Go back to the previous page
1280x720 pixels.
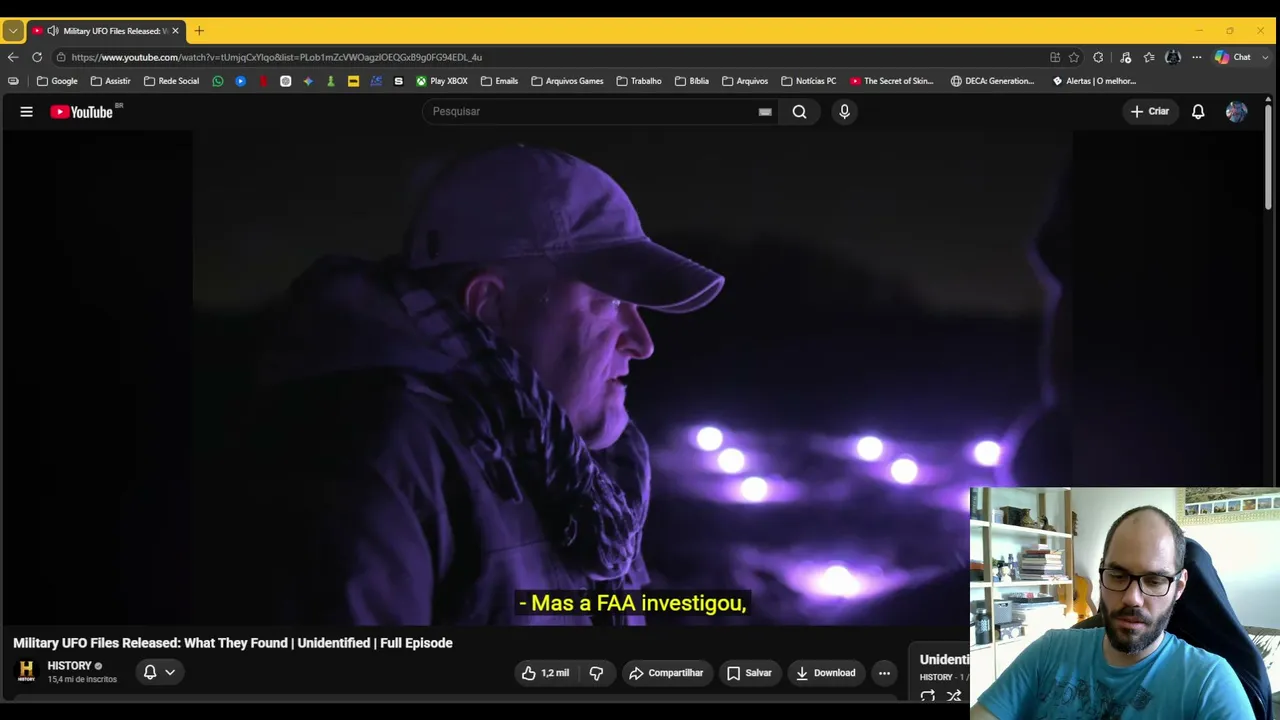point(13,57)
